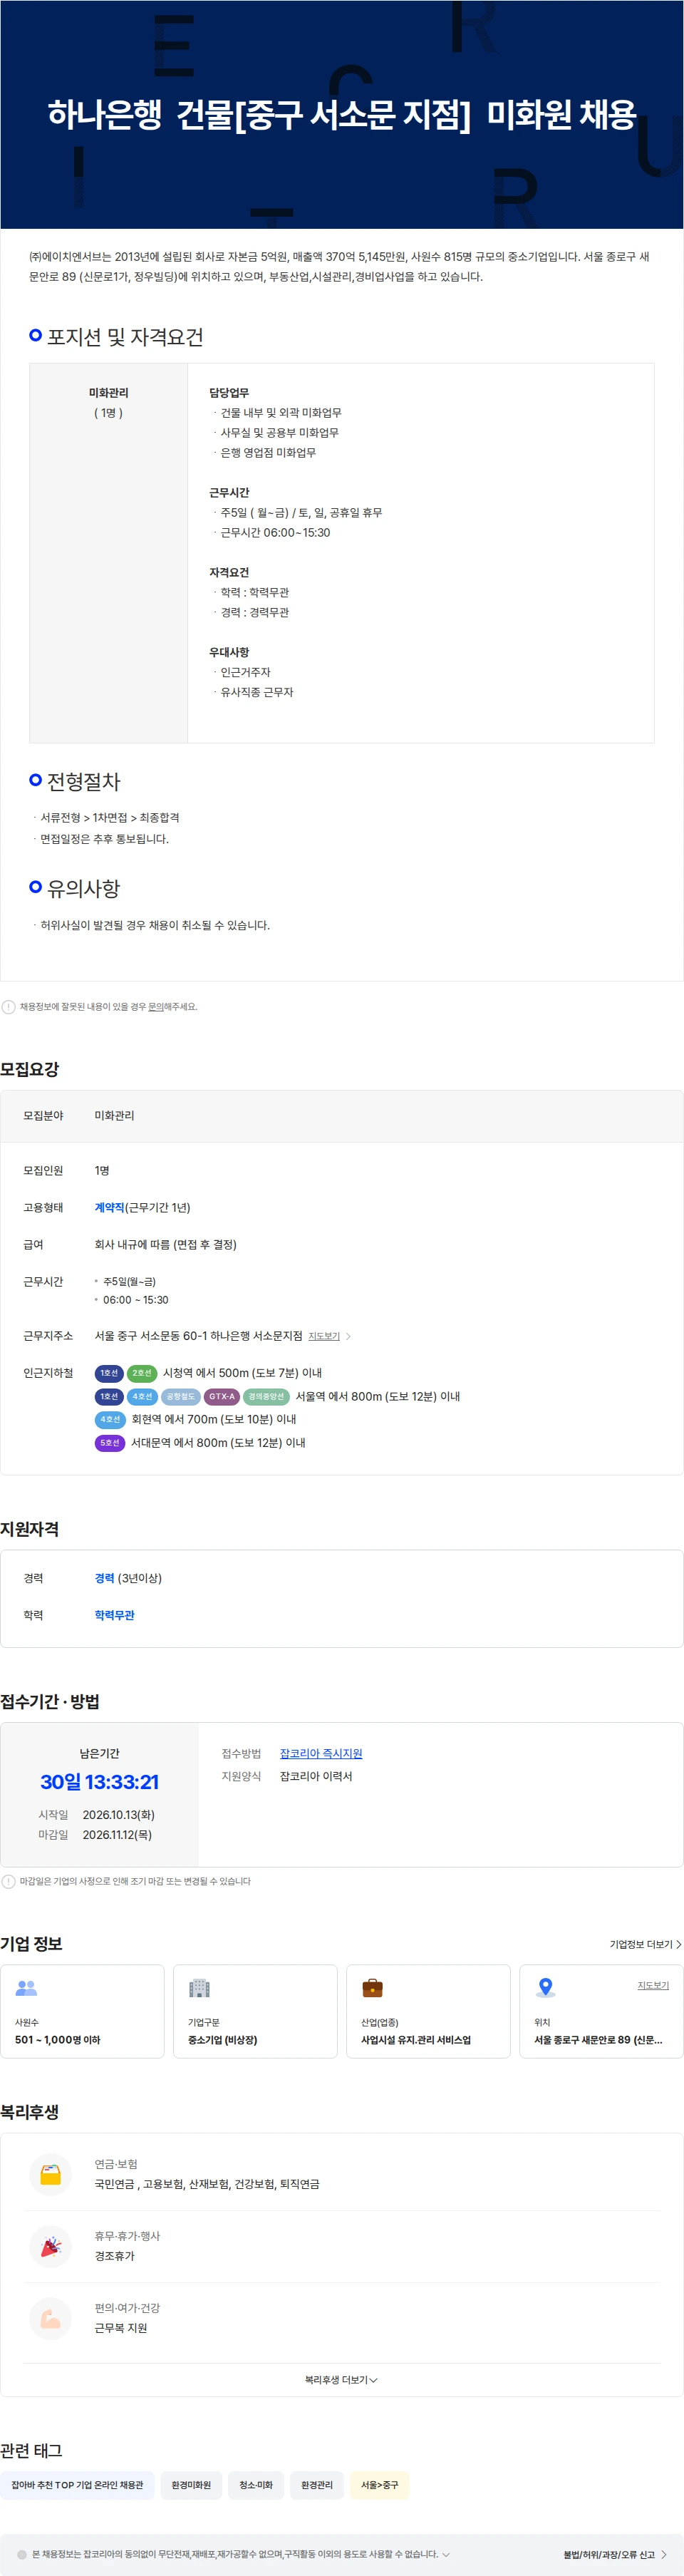Click the remaining time countdown 30일
Viewport: 684px width, 2576px height.
coord(99,1781)
